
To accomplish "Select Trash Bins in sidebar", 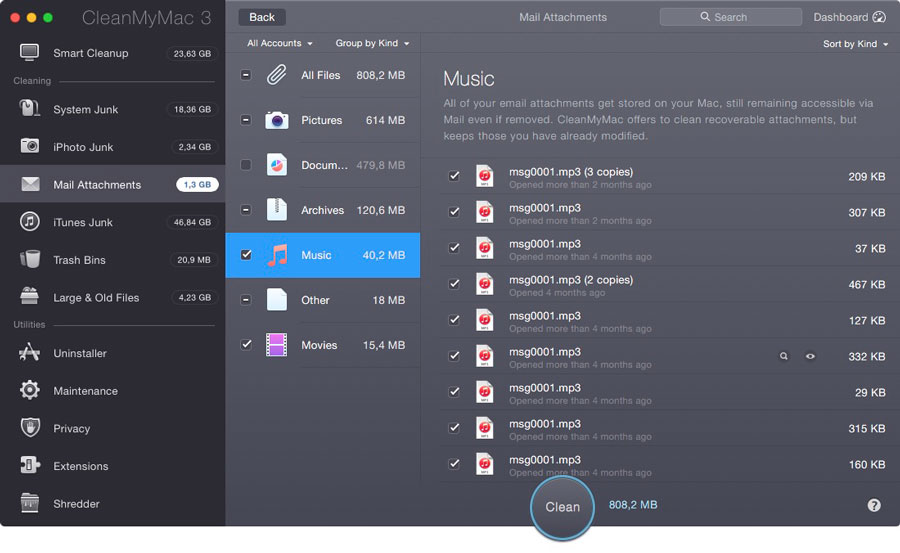I will (112, 260).
